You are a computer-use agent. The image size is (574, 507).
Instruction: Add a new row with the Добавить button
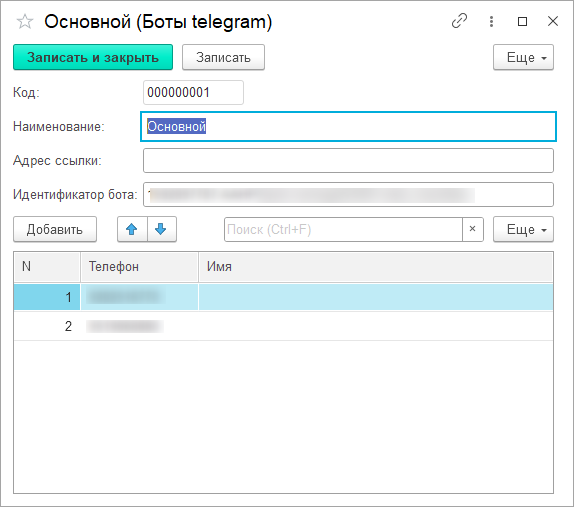pos(55,230)
